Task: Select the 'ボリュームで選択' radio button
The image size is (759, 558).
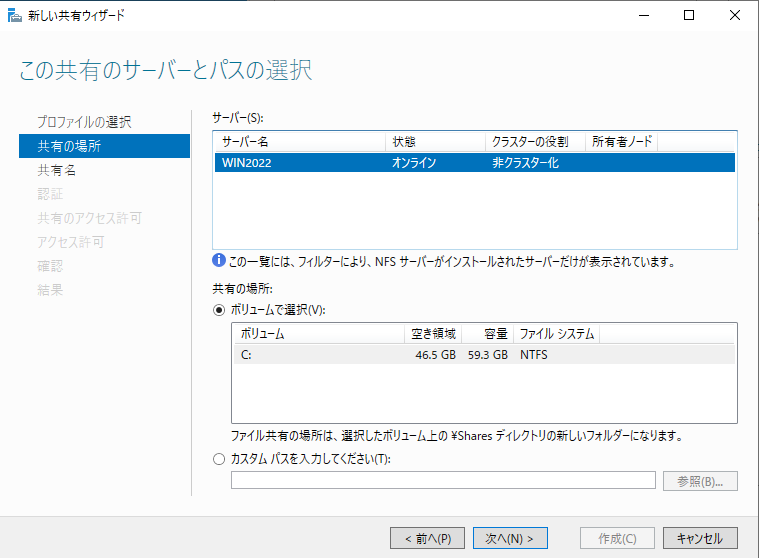Action: click(x=219, y=310)
